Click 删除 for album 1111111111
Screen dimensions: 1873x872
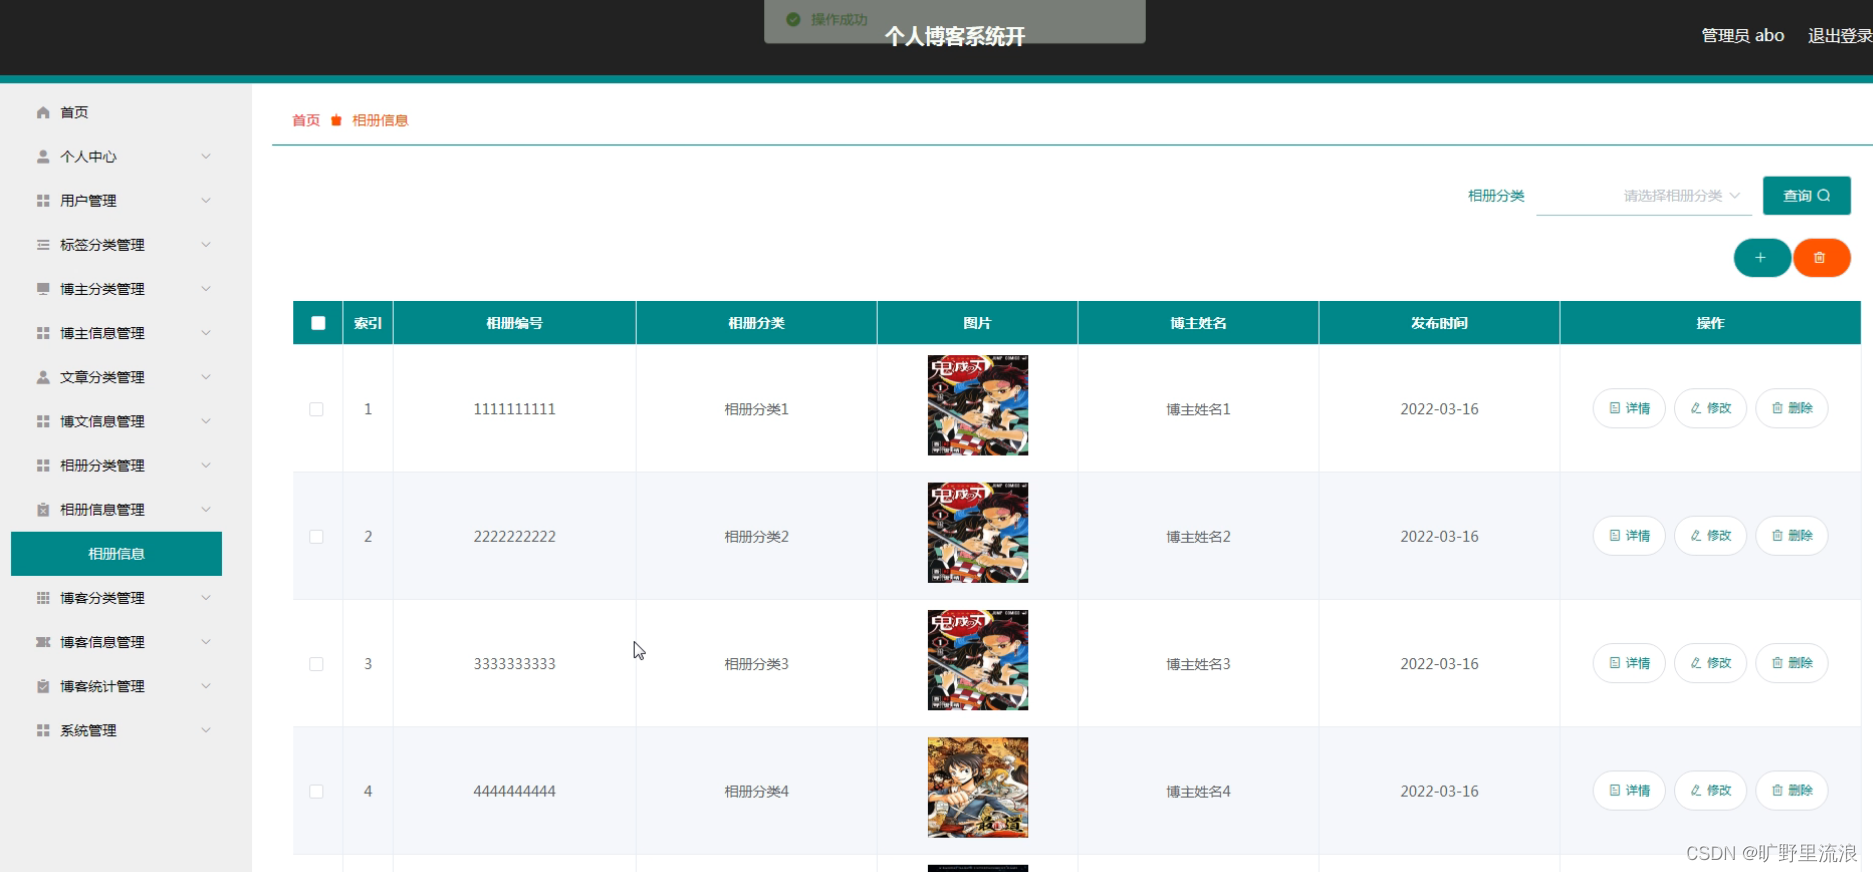(x=1791, y=408)
